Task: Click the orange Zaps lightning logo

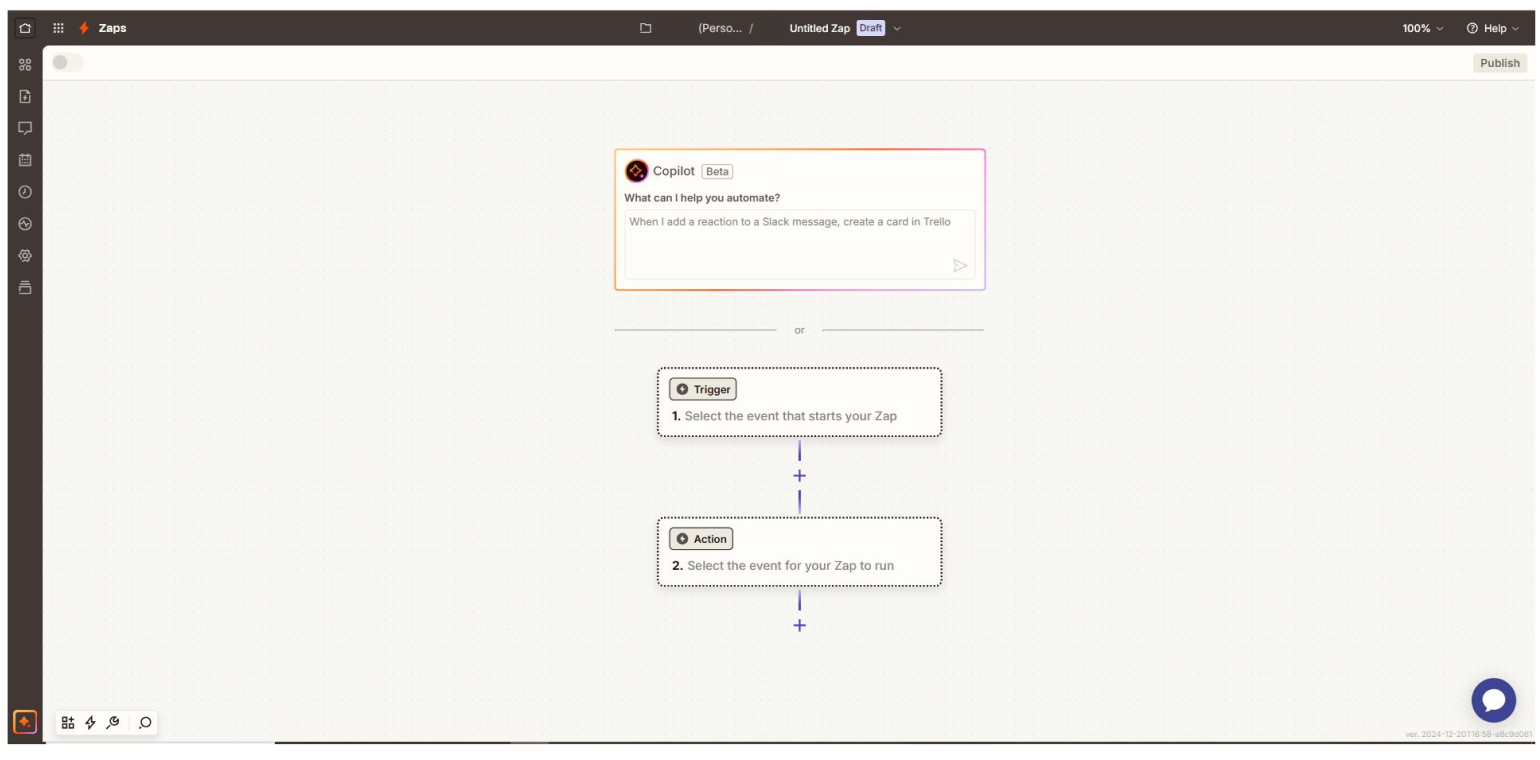Action: [84, 28]
